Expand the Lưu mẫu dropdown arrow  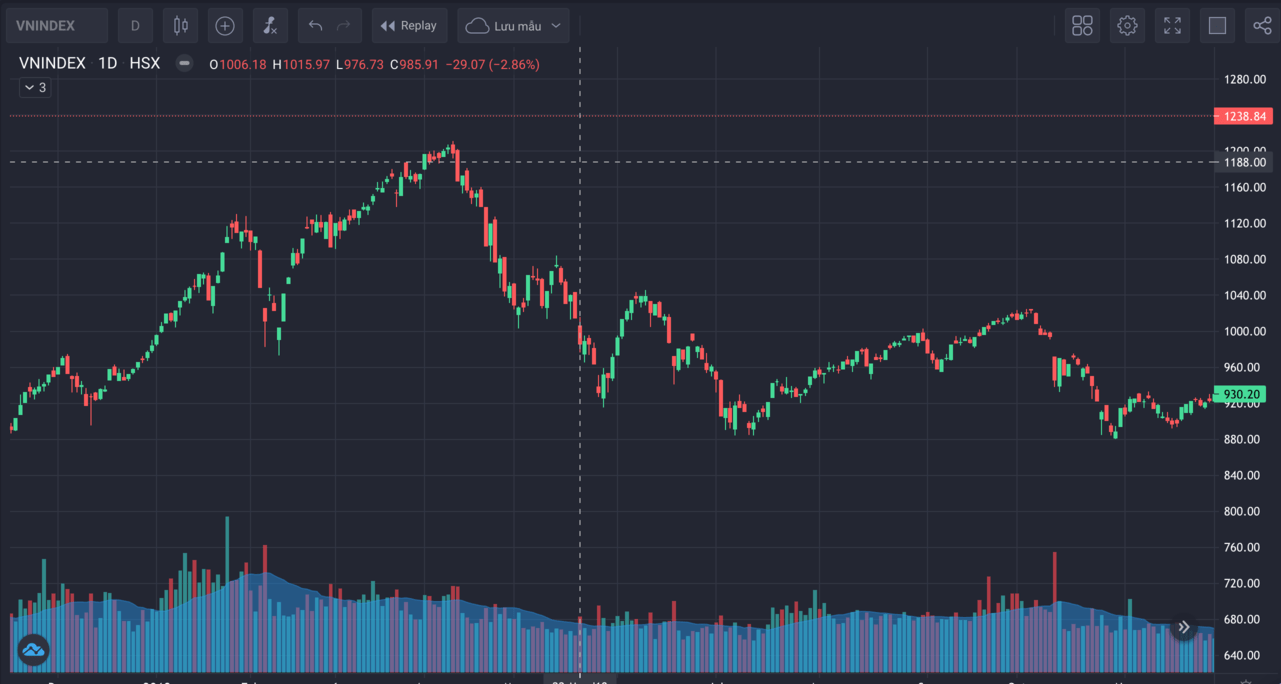tap(556, 26)
